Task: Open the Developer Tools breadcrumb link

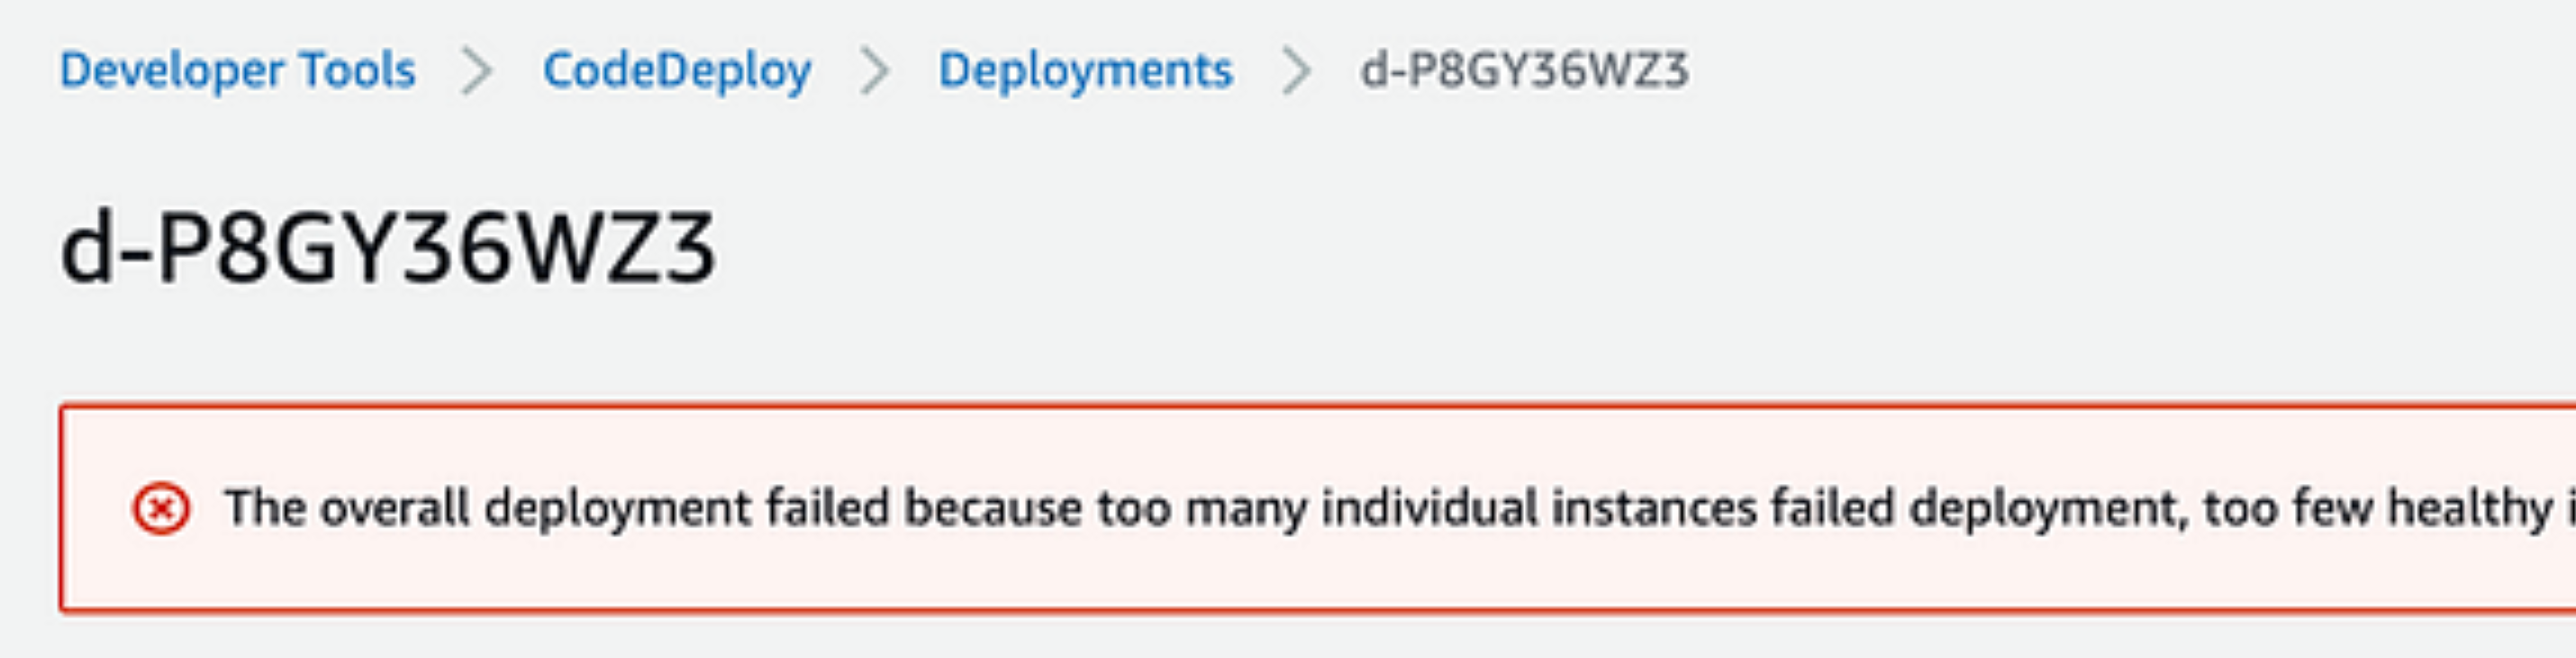Action: coord(237,70)
